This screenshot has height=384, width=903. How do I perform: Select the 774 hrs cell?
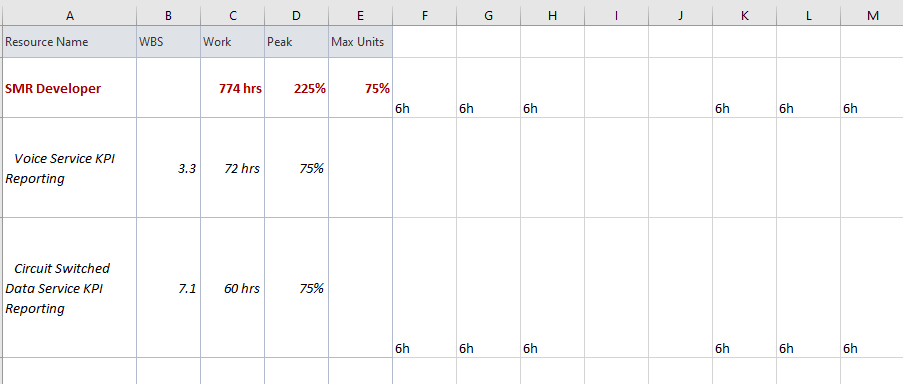coord(233,88)
